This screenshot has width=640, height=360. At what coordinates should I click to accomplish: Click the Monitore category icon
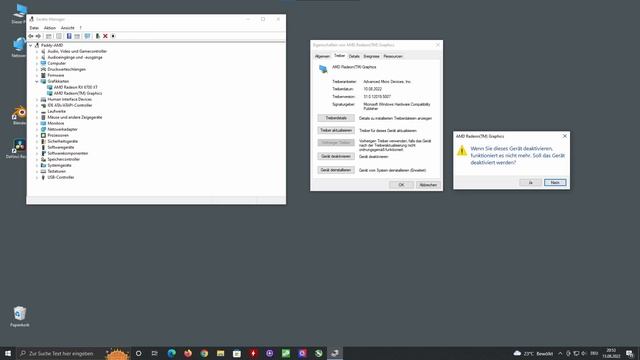[x=43, y=123]
